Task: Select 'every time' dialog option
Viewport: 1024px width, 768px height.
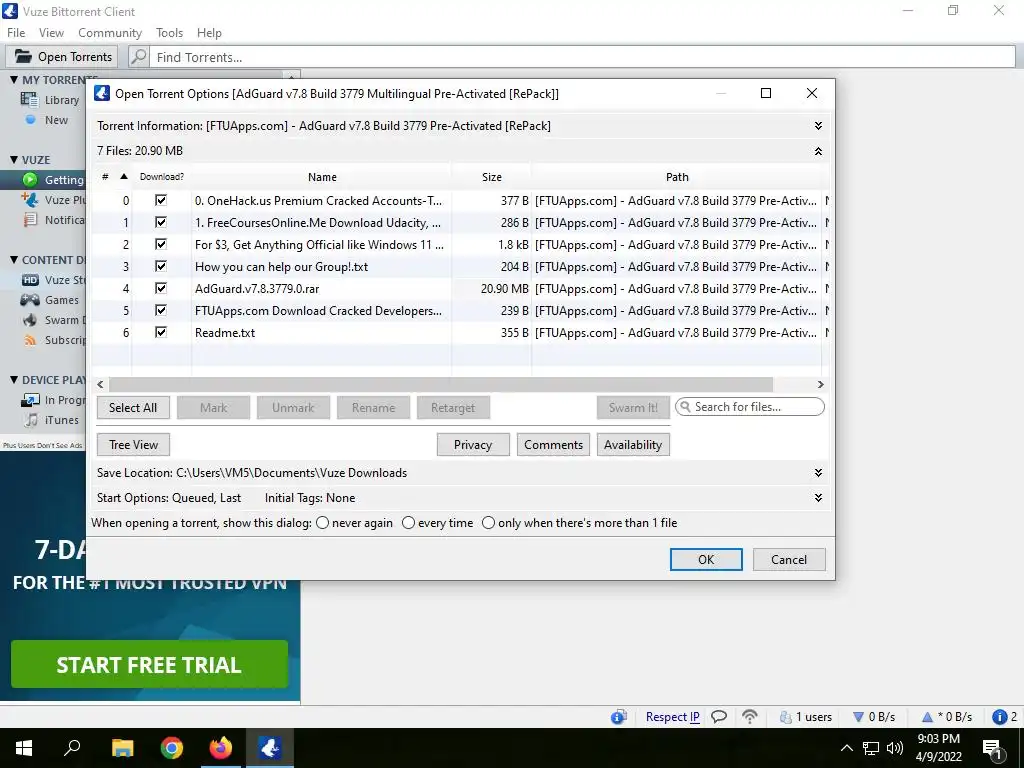Action: coord(408,523)
